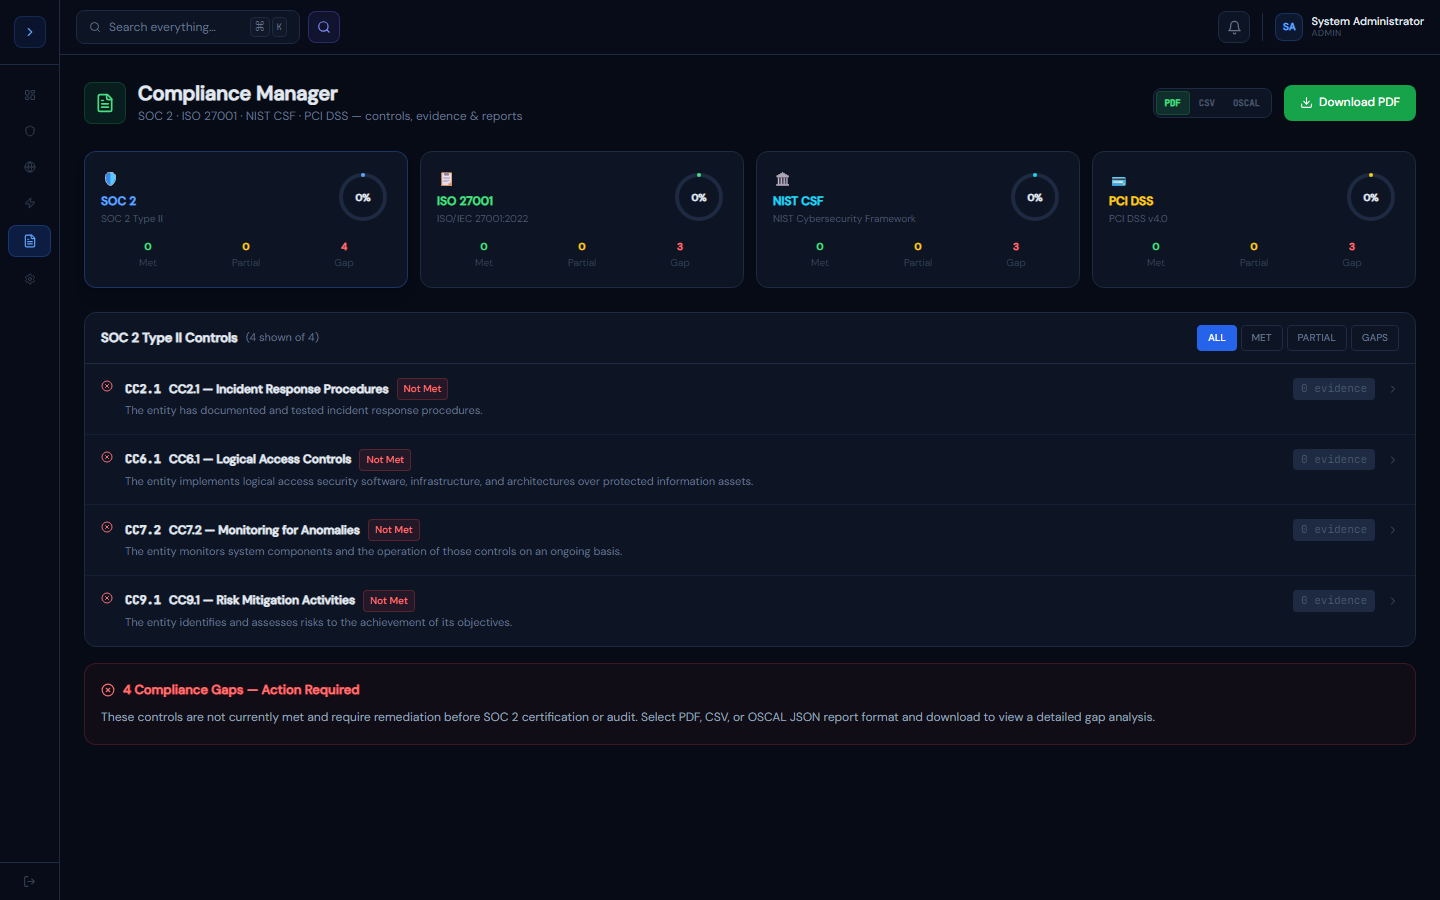This screenshot has height=900, width=1440.
Task: Click the purple search icon button
Action: [x=324, y=27]
